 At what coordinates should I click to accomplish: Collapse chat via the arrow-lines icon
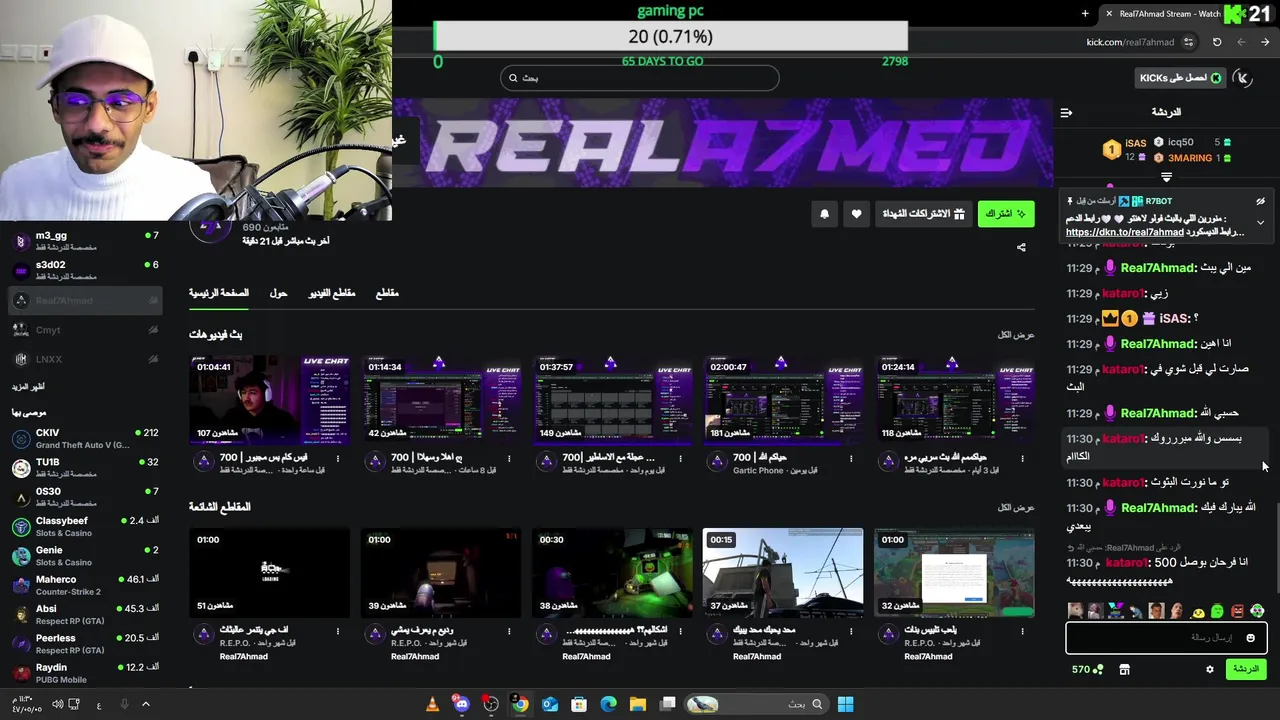click(x=1066, y=112)
